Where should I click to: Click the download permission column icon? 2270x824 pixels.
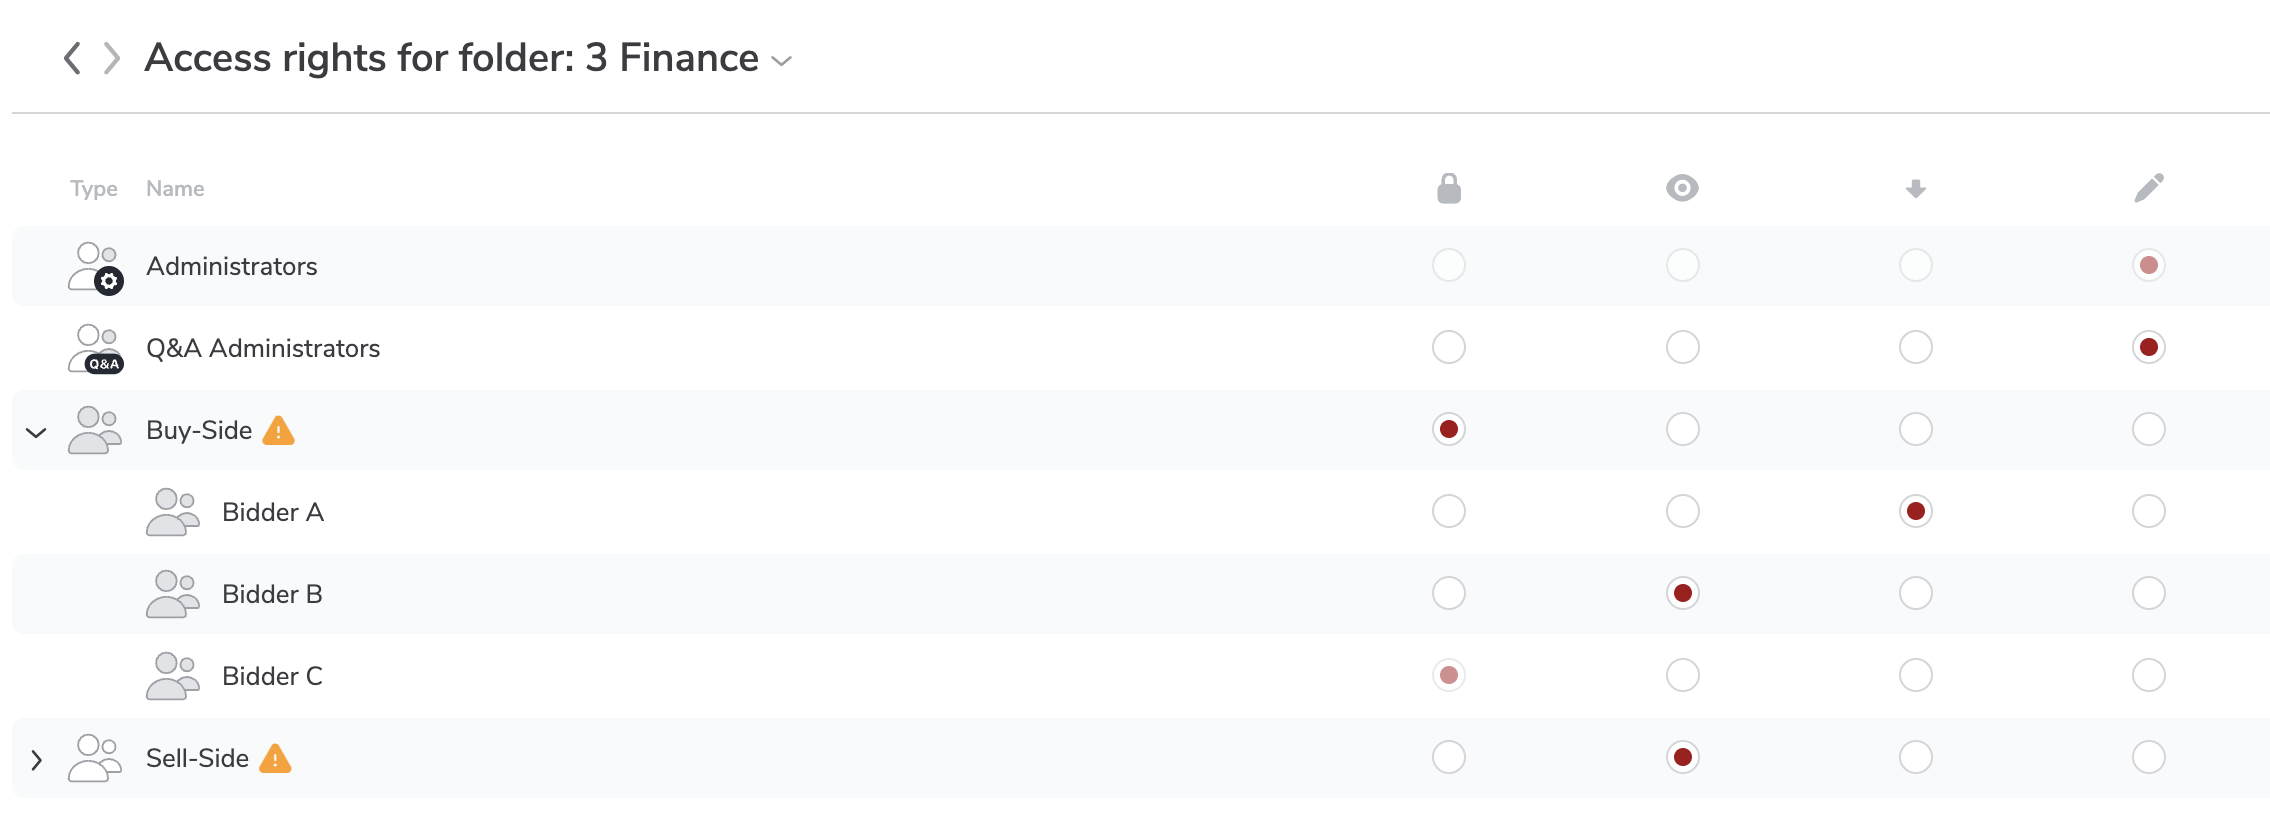pyautogui.click(x=1915, y=188)
